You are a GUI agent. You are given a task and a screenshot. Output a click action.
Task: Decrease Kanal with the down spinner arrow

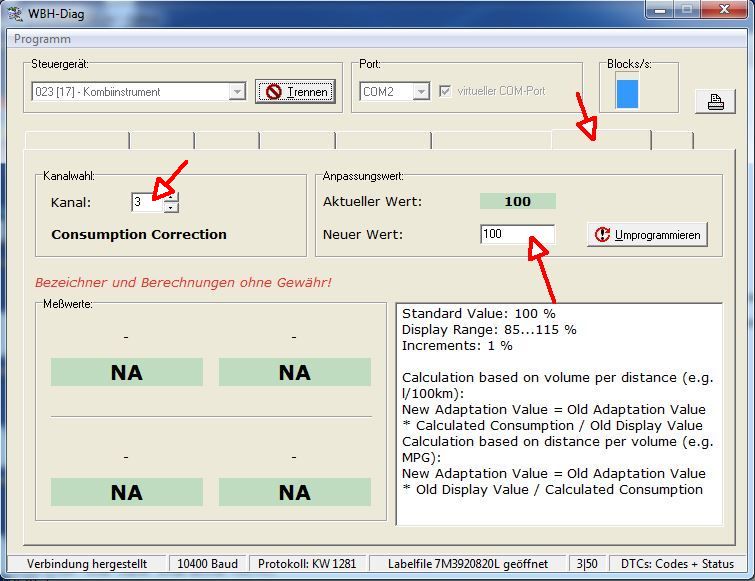click(171, 207)
